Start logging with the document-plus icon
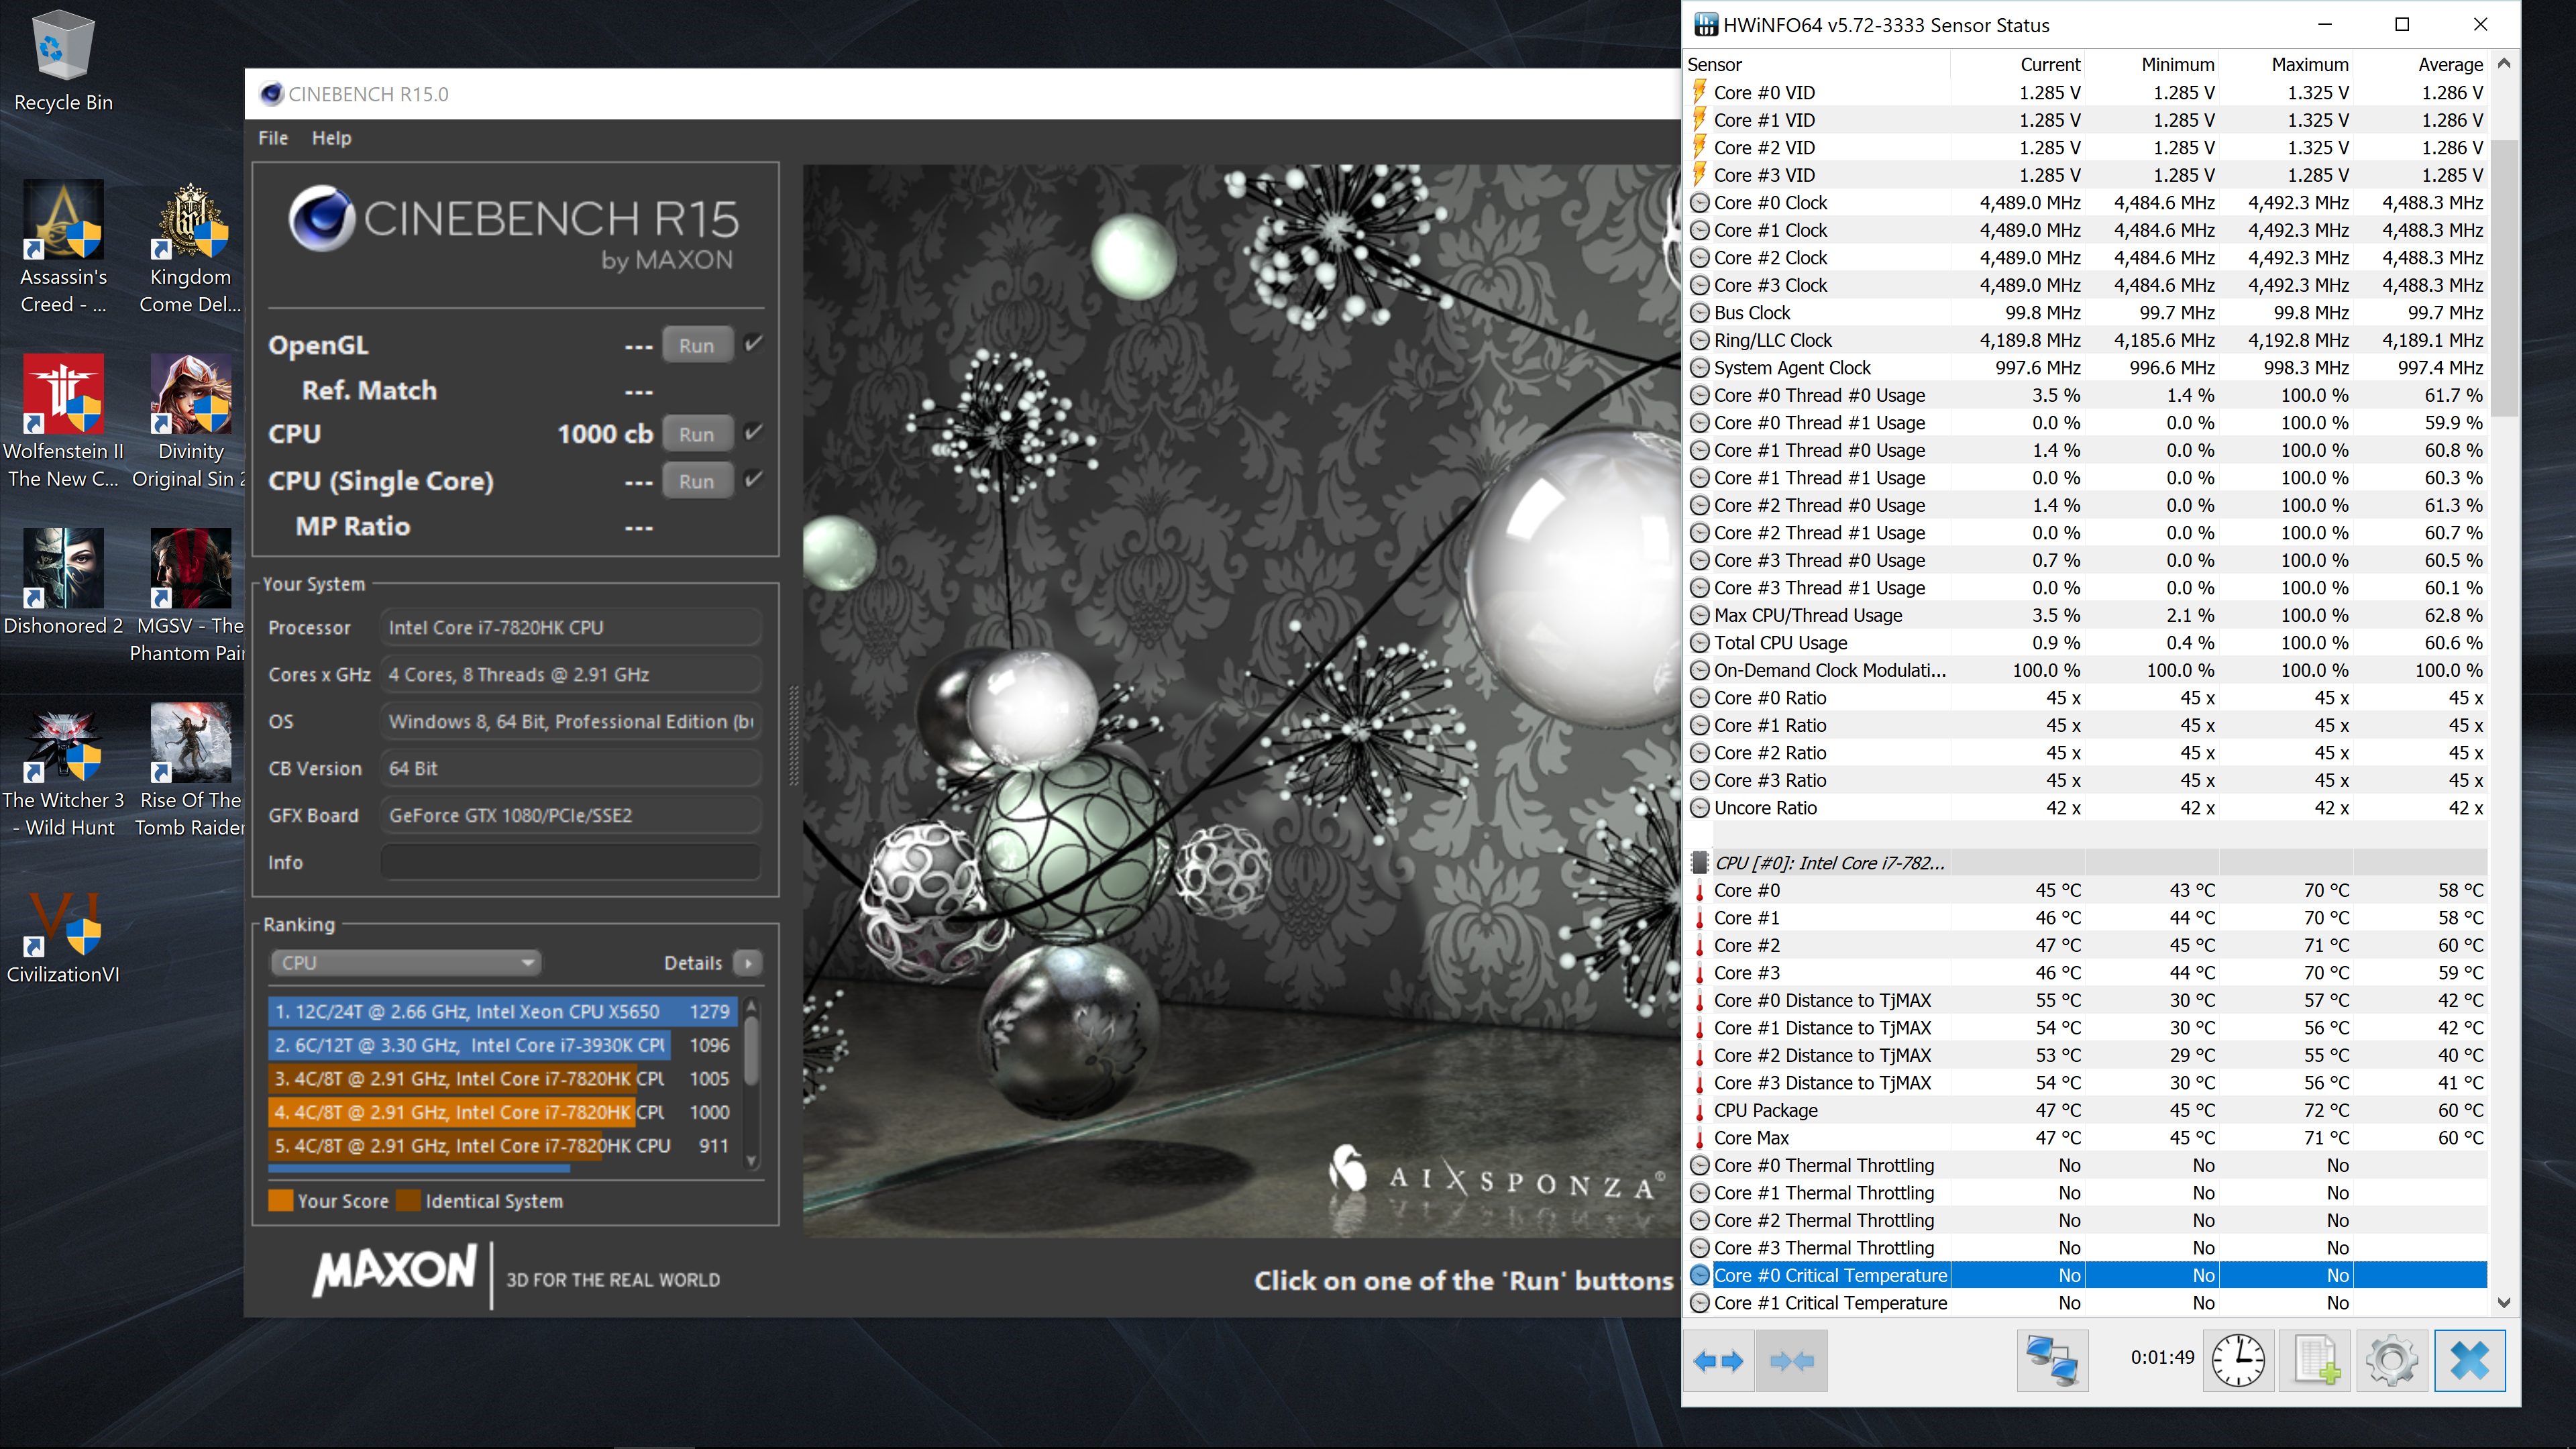The height and width of the screenshot is (1449, 2576). pyautogui.click(x=2316, y=1361)
